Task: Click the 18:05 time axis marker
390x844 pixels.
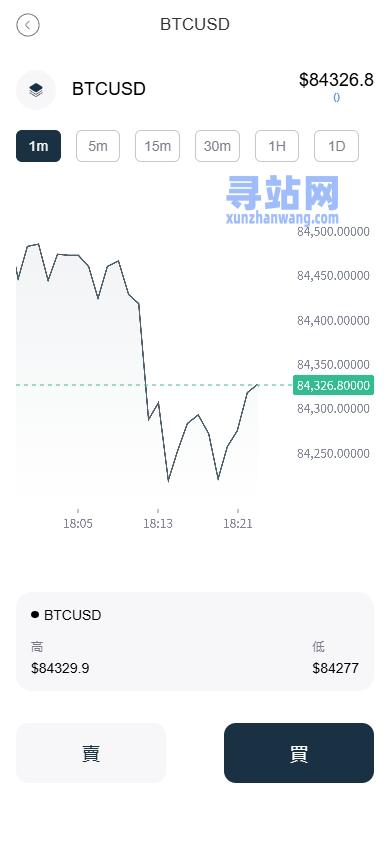Action: pyautogui.click(x=78, y=523)
